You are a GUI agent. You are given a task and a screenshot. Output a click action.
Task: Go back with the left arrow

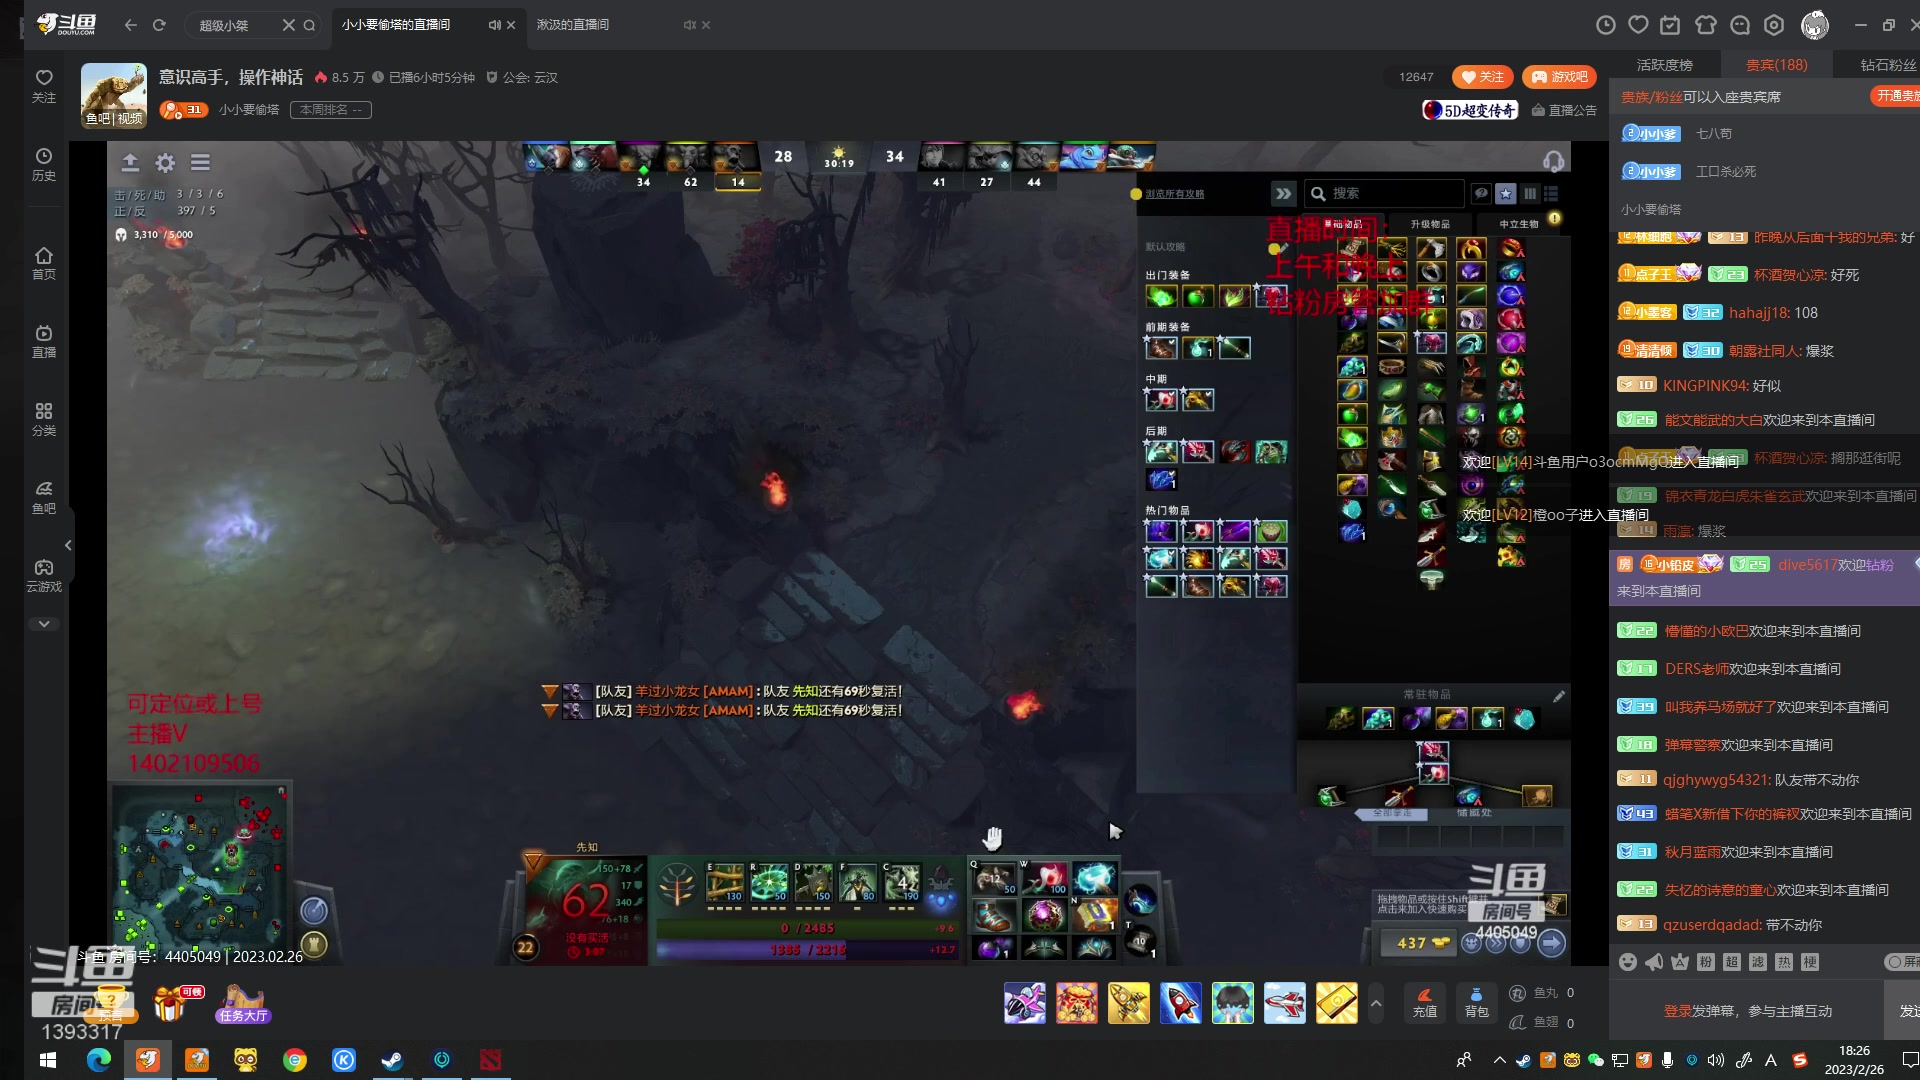click(130, 25)
